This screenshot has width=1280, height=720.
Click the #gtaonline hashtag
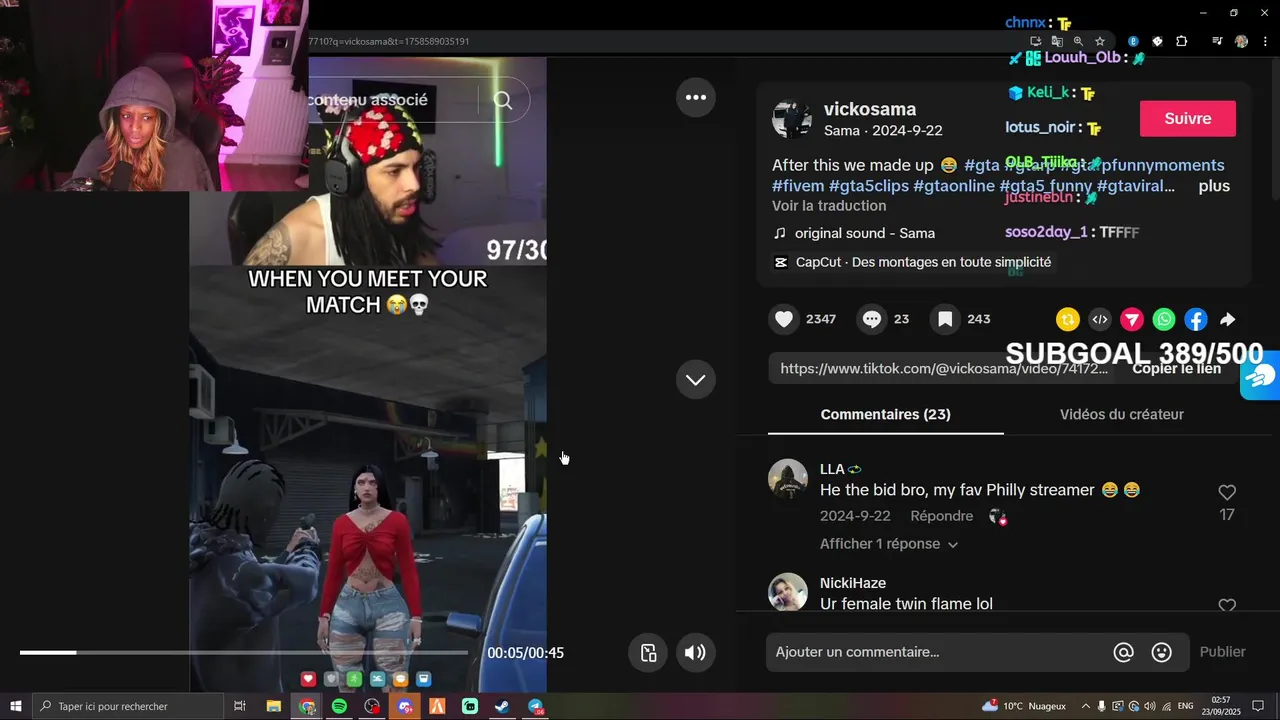point(954,186)
